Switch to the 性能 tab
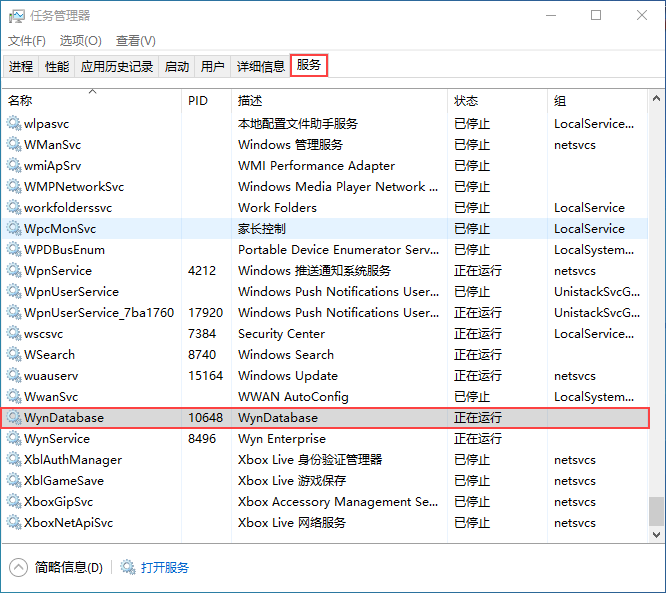The height and width of the screenshot is (593, 666). pos(57,66)
